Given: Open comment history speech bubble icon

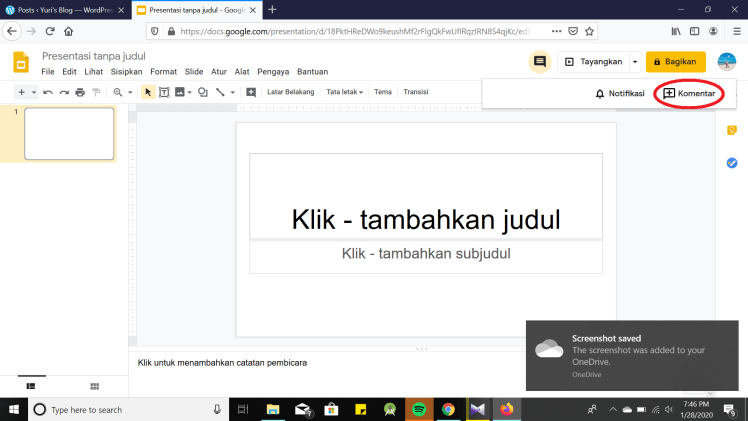Looking at the screenshot, I should coord(540,62).
